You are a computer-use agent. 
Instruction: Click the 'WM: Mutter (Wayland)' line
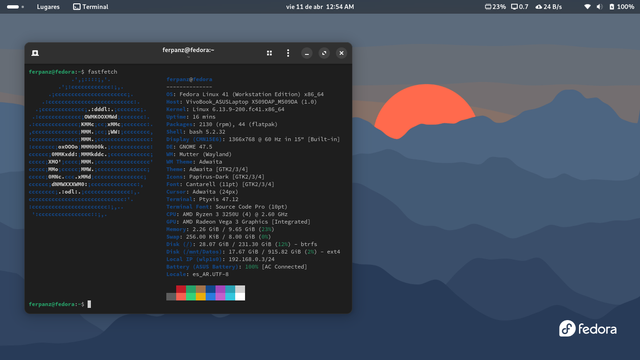pyautogui.click(x=199, y=154)
